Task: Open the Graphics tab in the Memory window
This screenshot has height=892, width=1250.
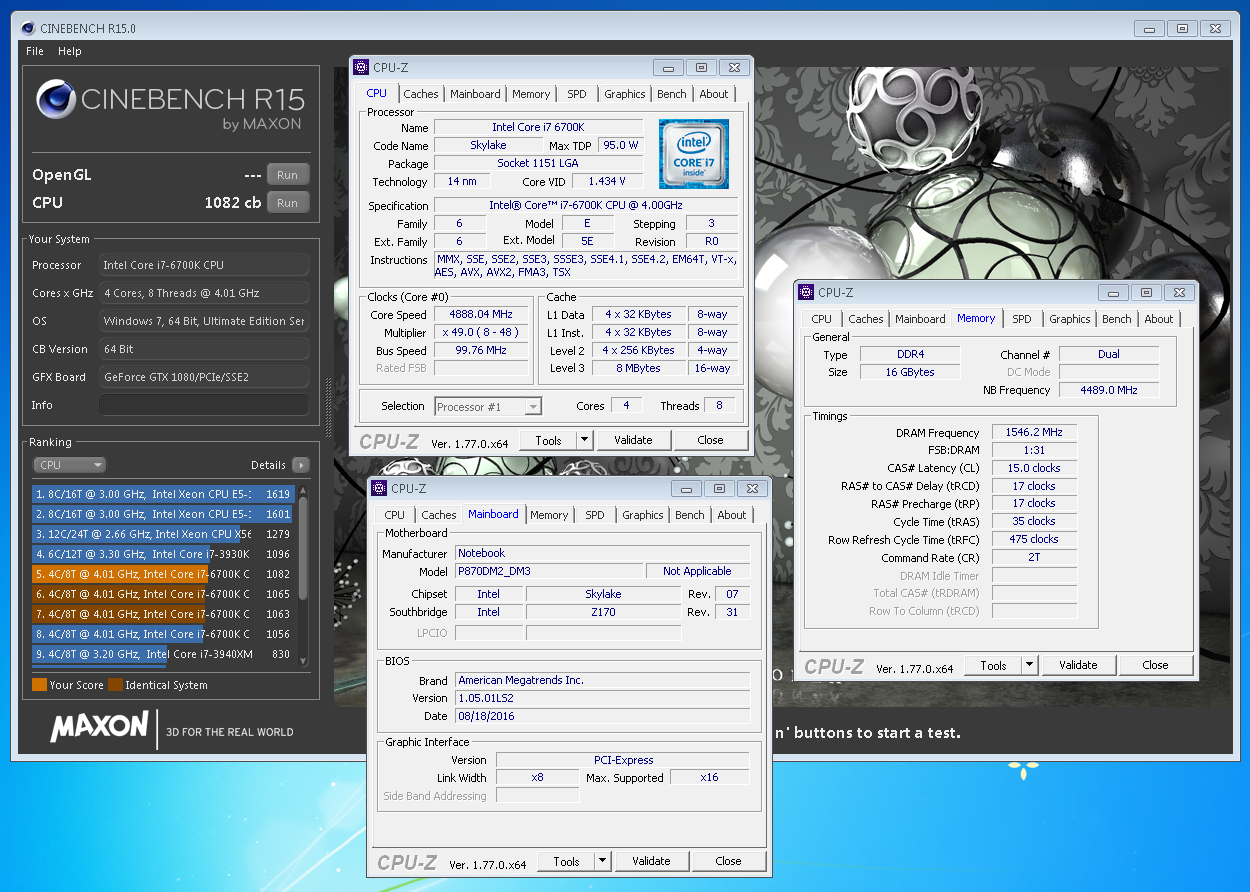Action: (x=1070, y=319)
